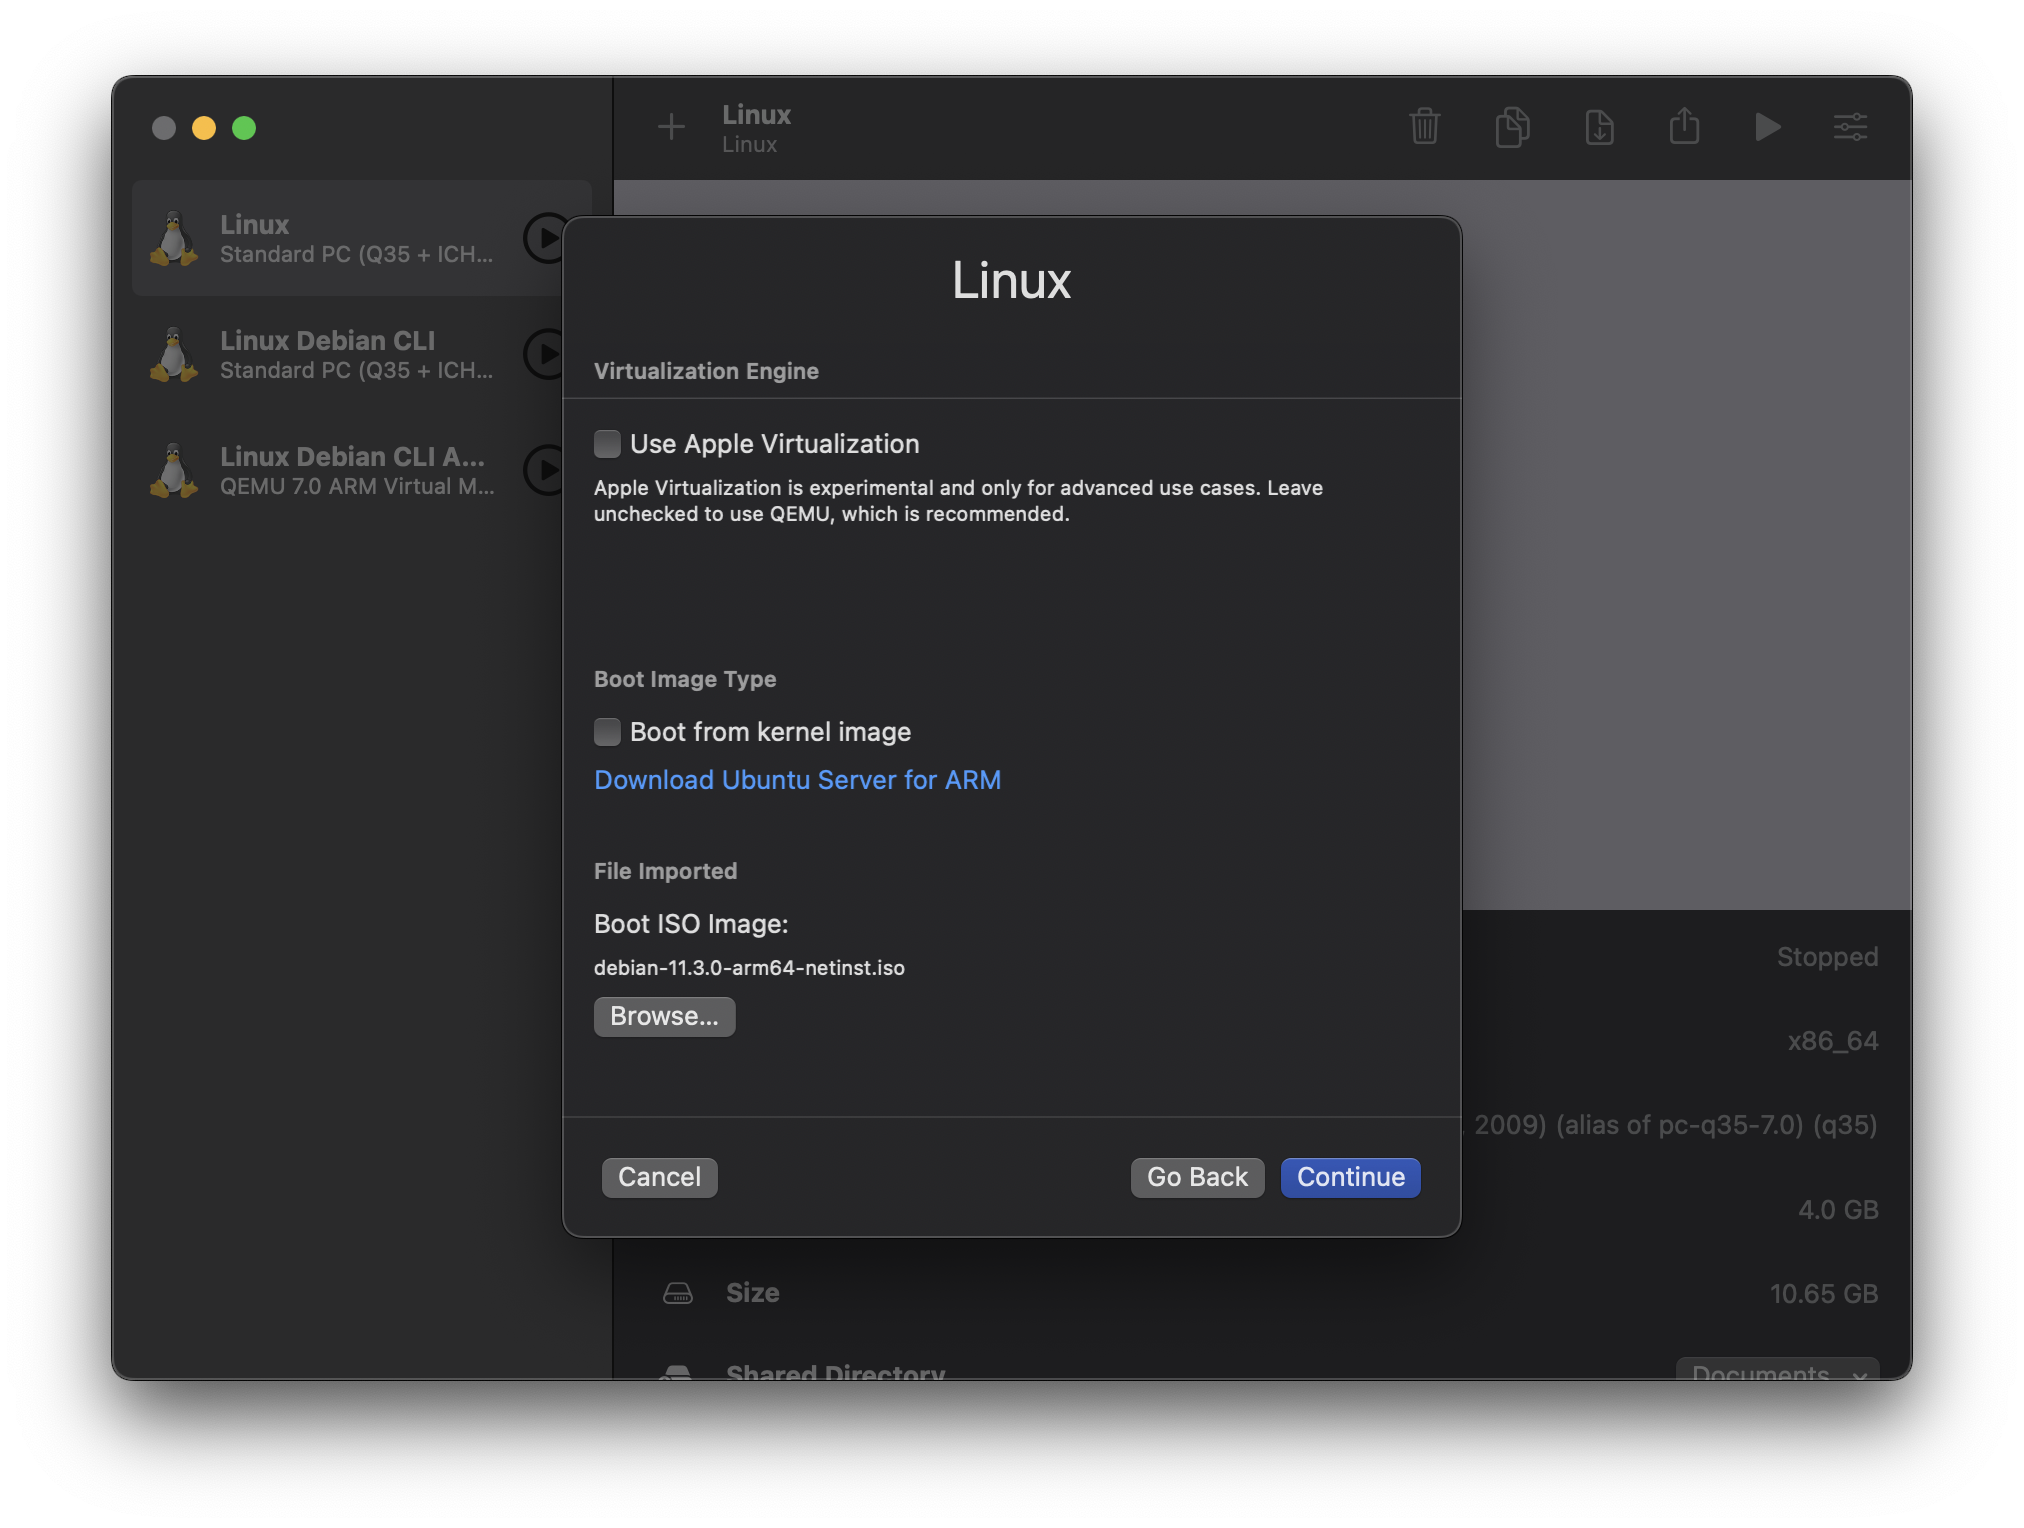Open the Documents shared directory dropdown
This screenshot has width=2024, height=1528.
pos(1777,1374)
